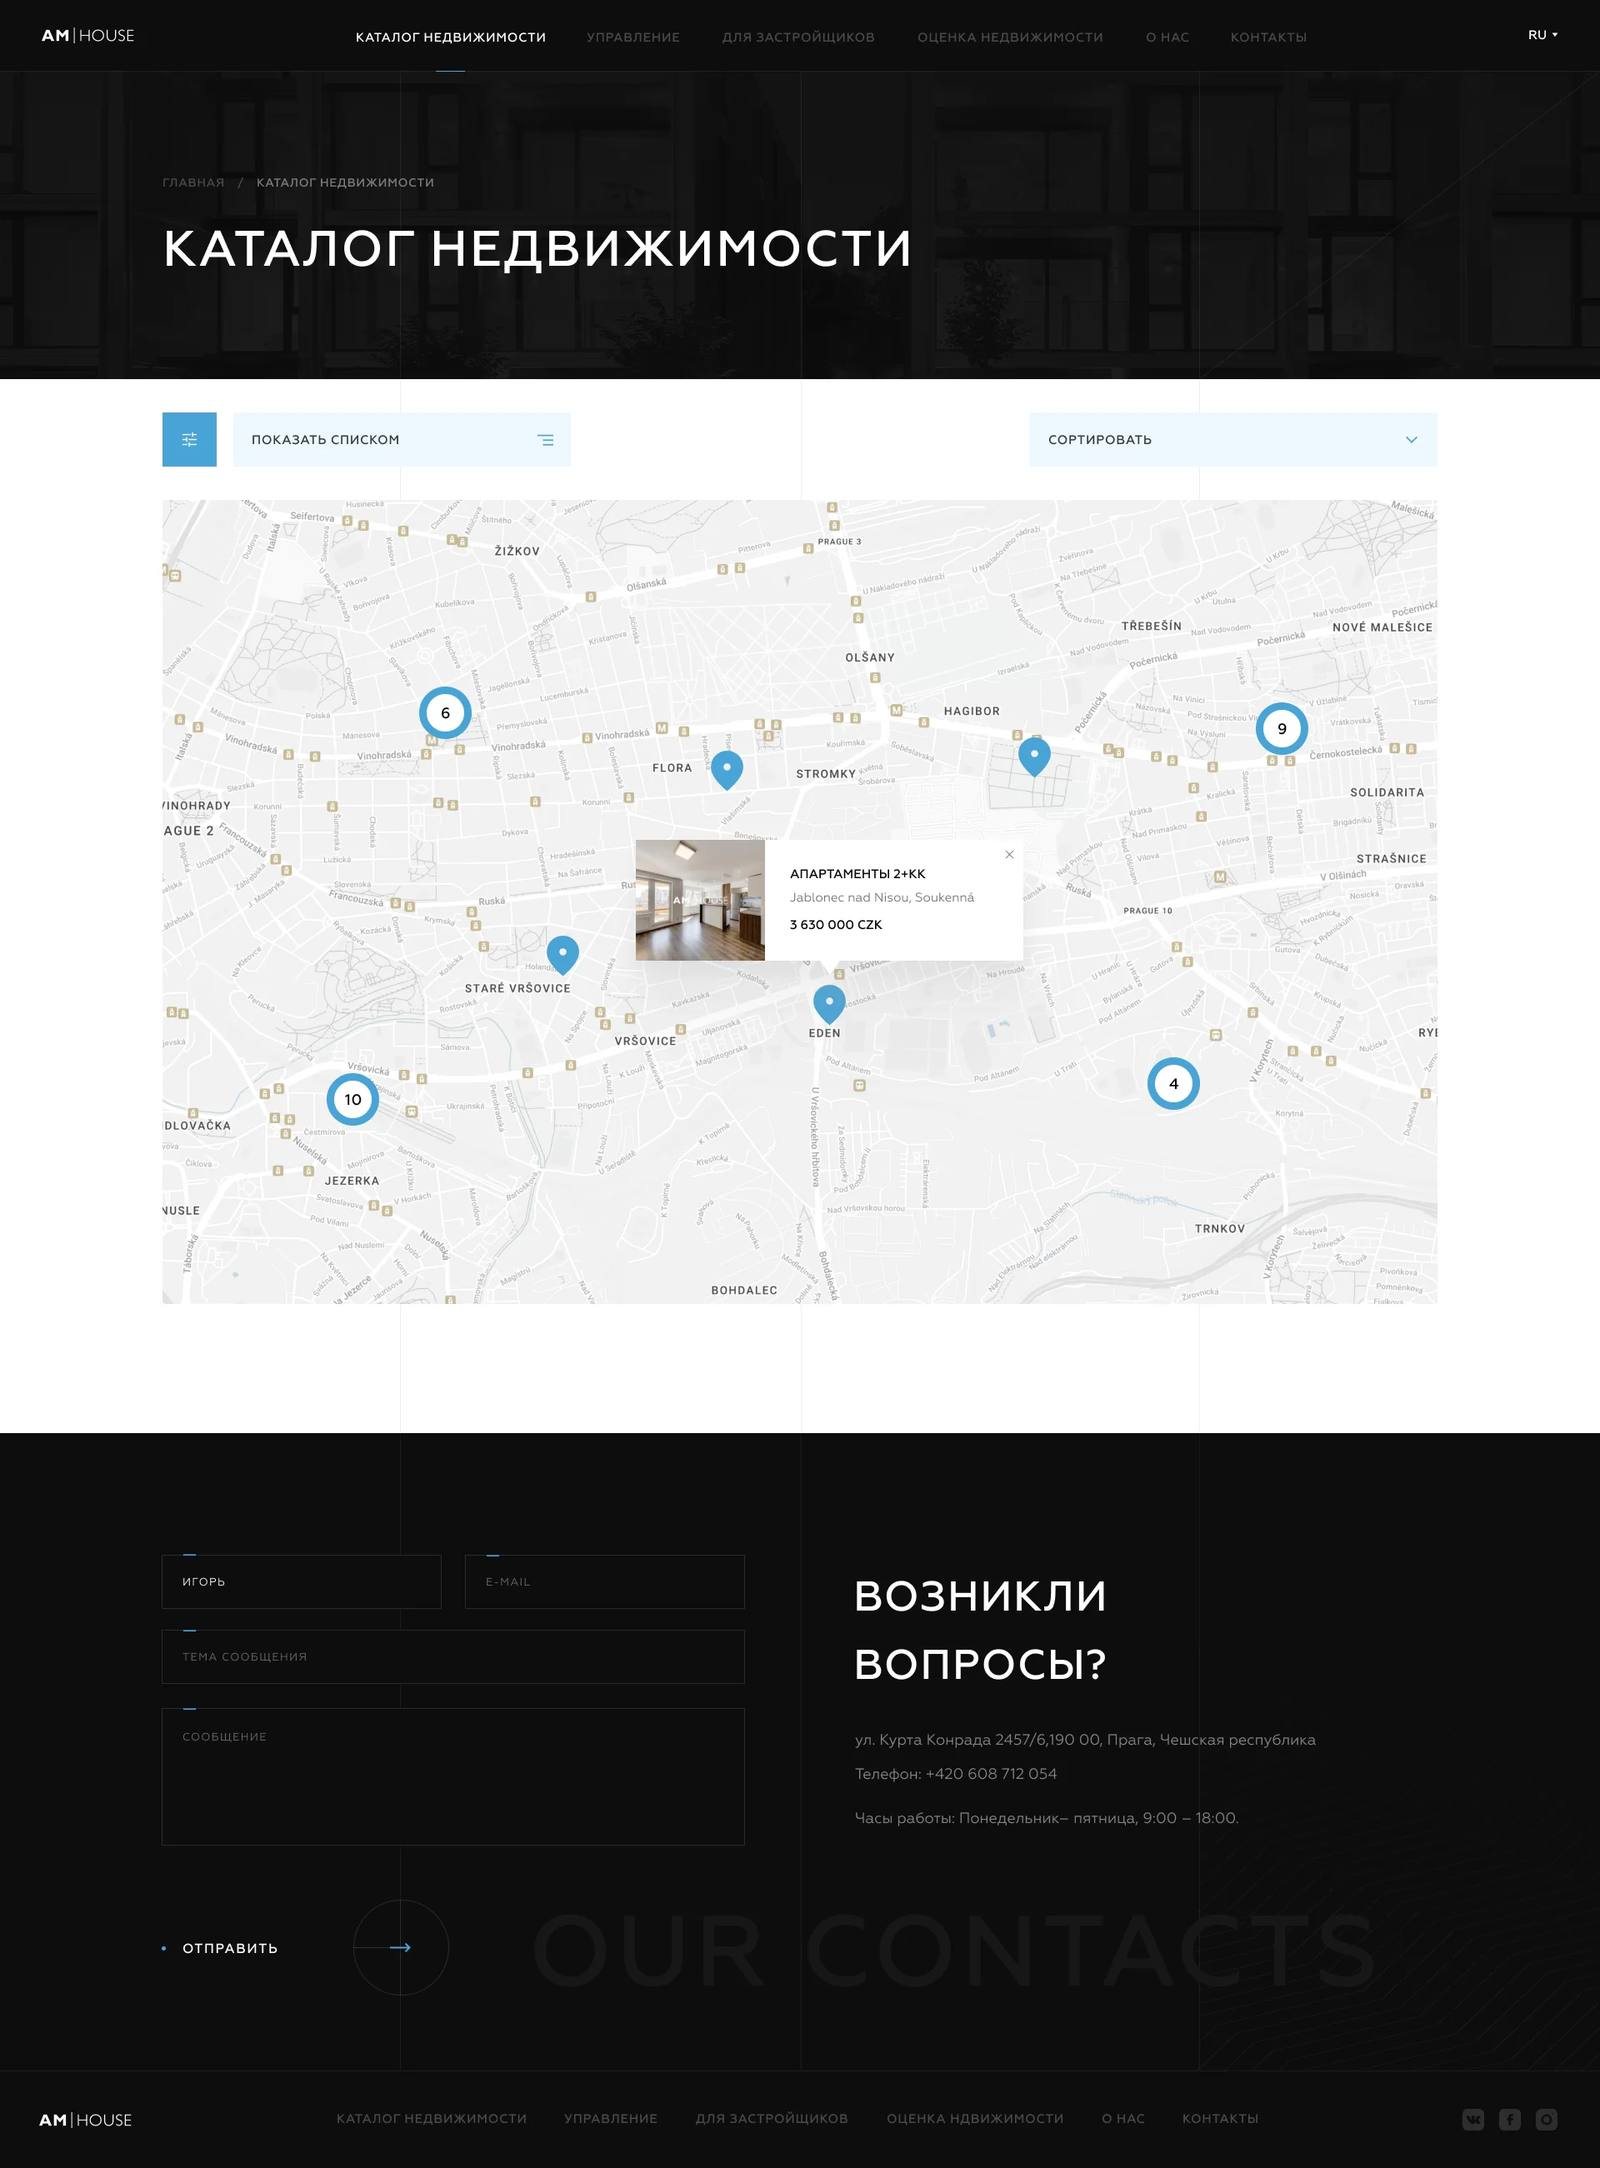Viewport: 1600px width, 2168px height.
Task: Click map cluster marker 9
Action: 1282,728
